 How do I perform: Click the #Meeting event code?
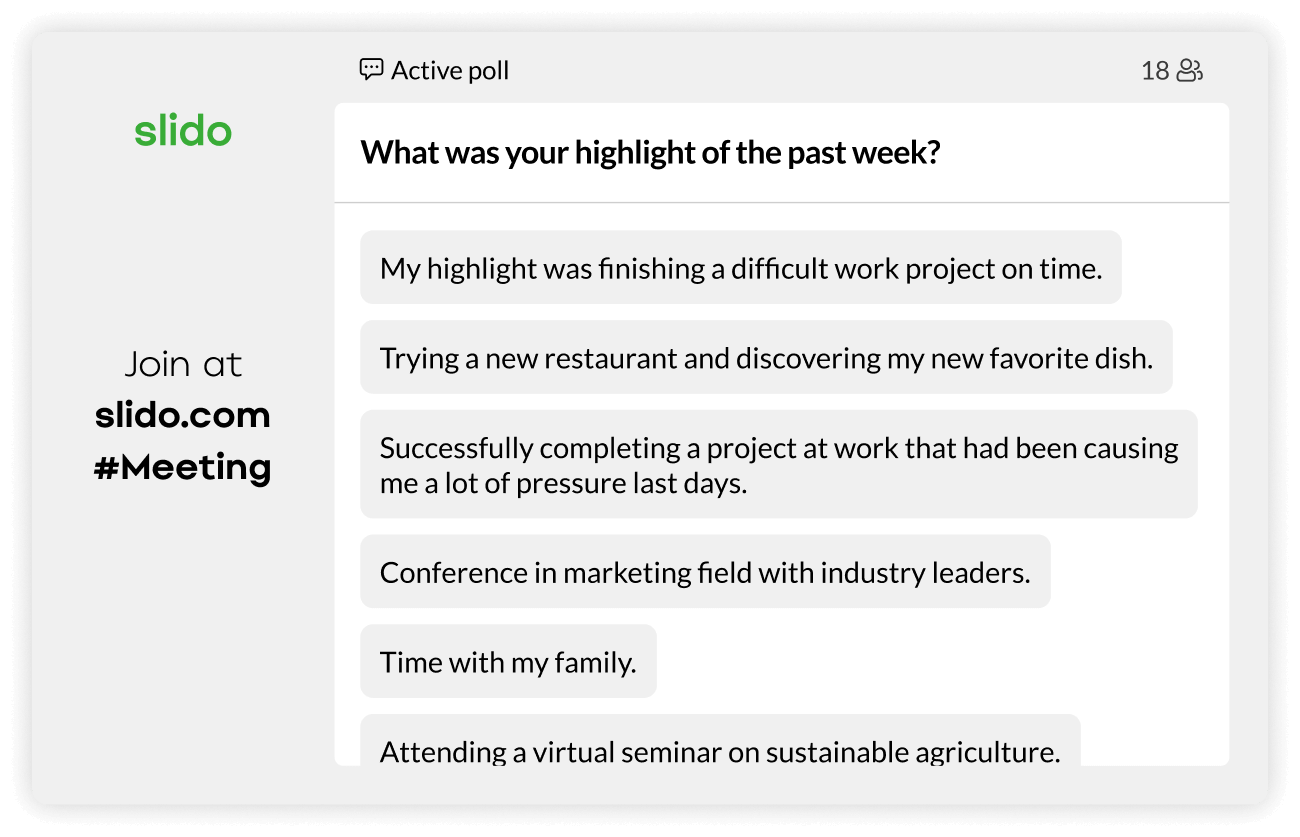click(x=183, y=467)
